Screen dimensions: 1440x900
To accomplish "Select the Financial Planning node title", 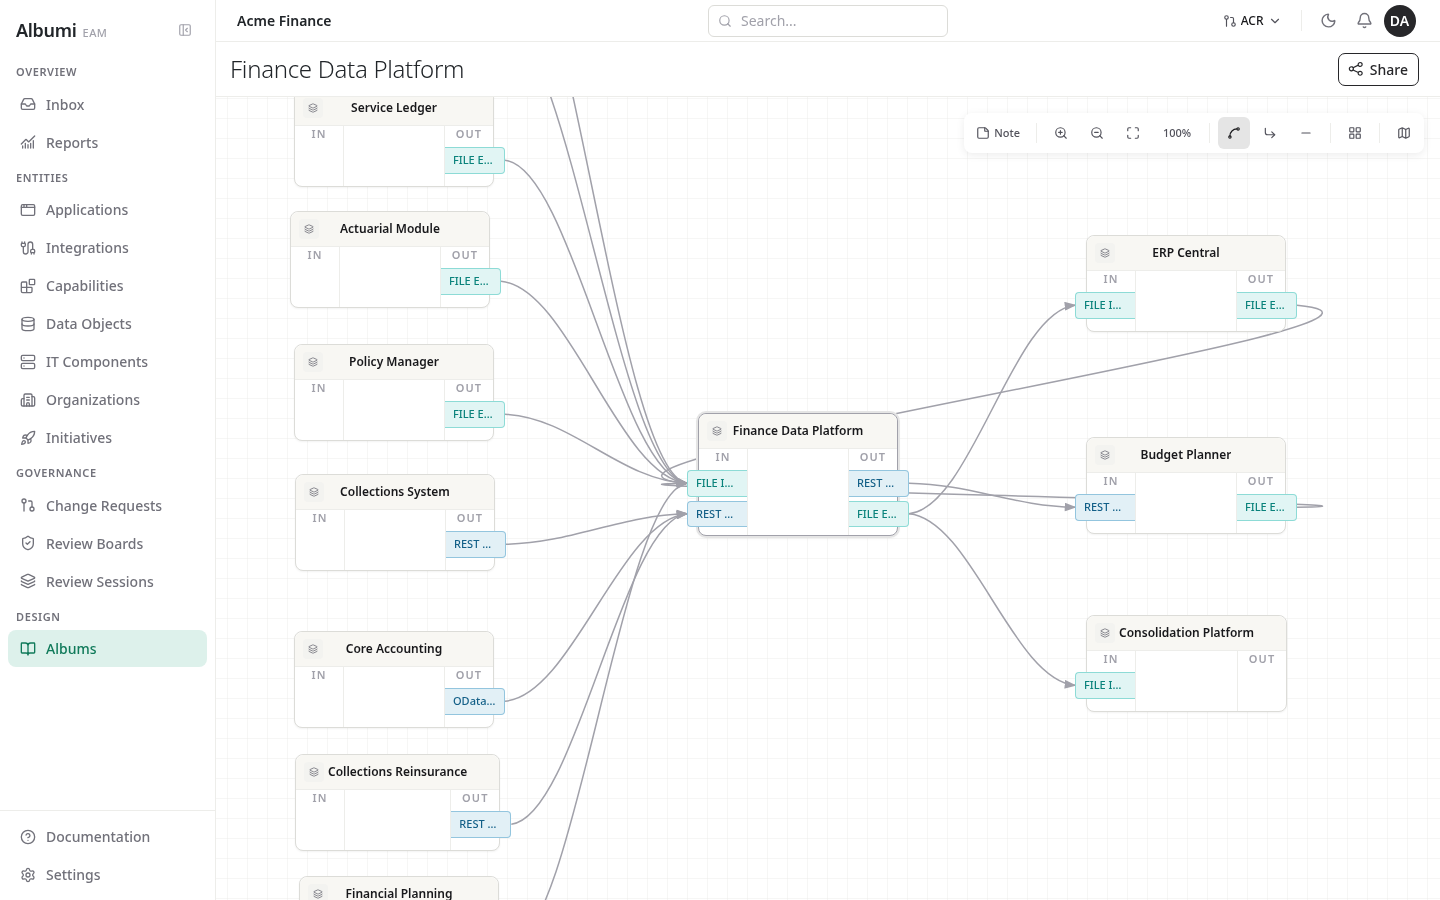I will pyautogui.click(x=399, y=893).
